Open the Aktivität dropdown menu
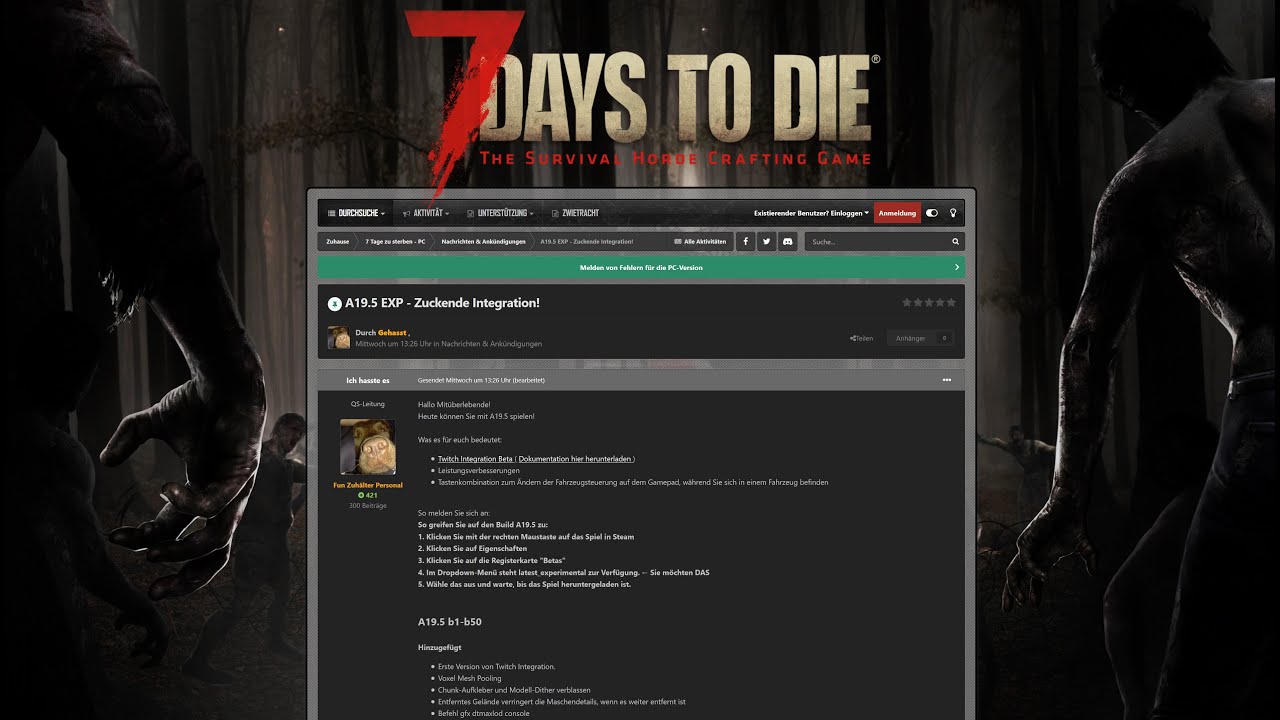 tap(425, 213)
